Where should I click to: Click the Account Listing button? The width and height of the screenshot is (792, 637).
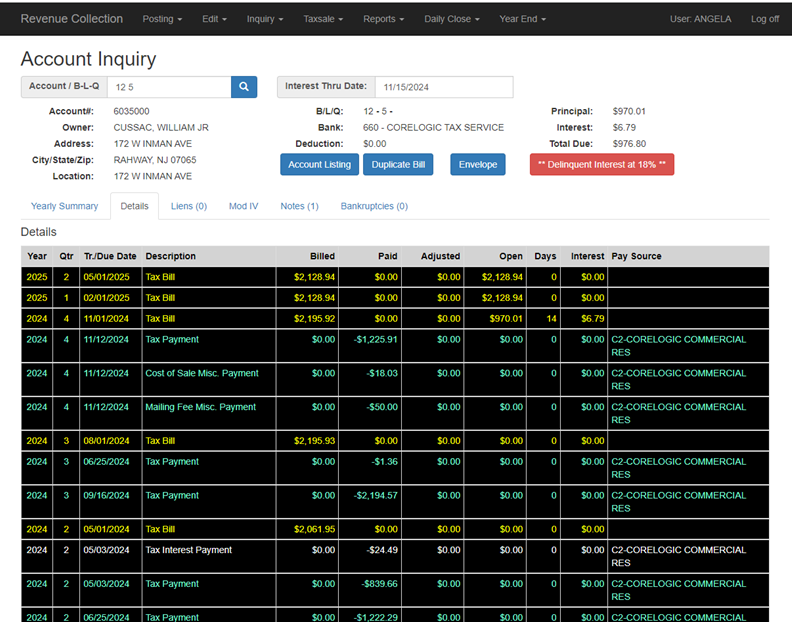pyautogui.click(x=320, y=165)
